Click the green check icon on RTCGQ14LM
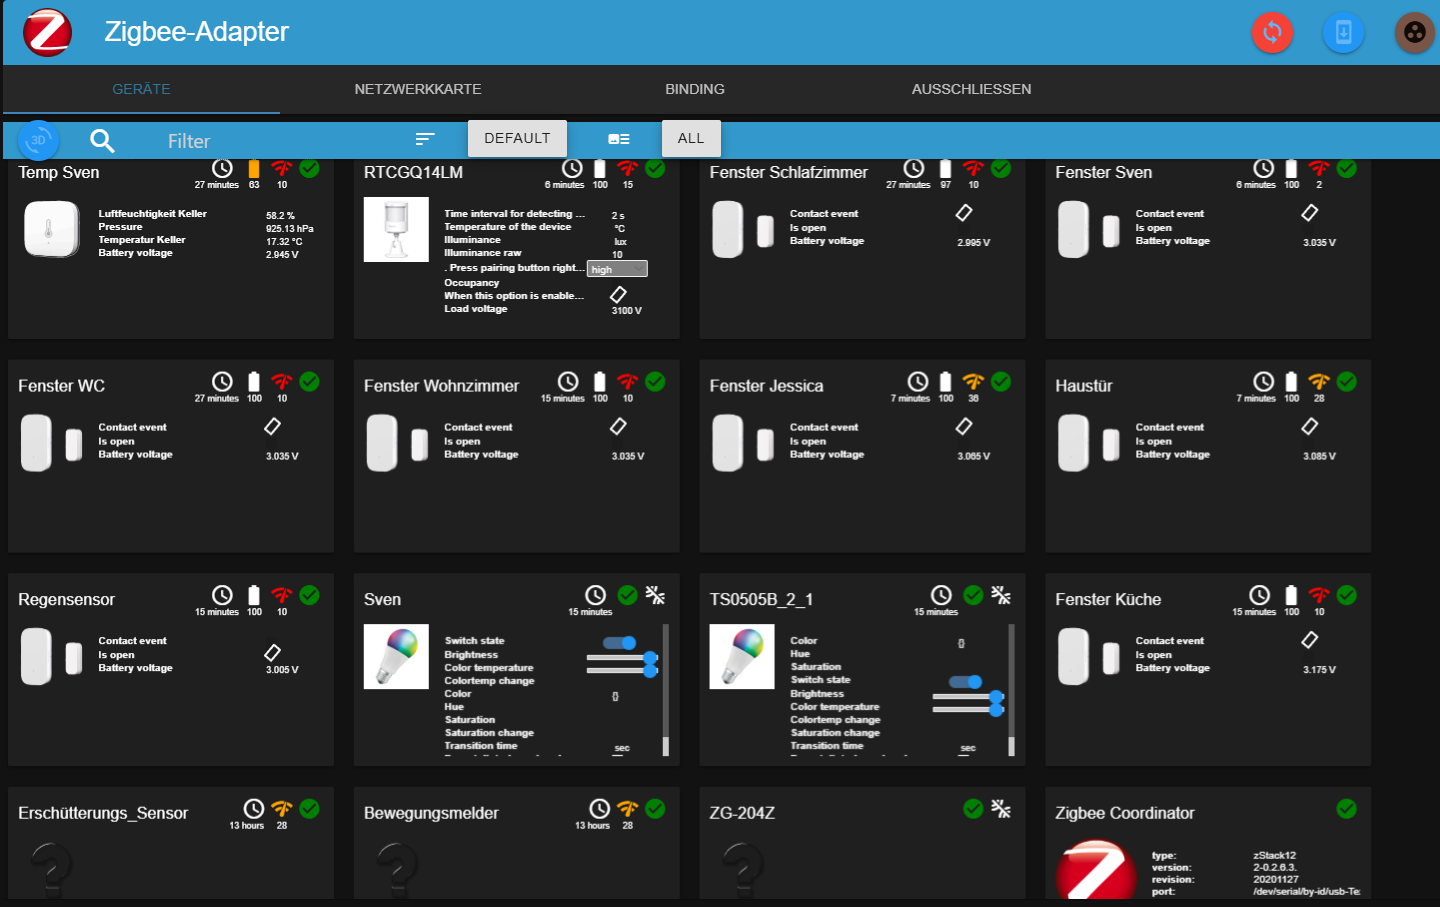Viewport: 1440px width, 907px height. [x=655, y=168]
